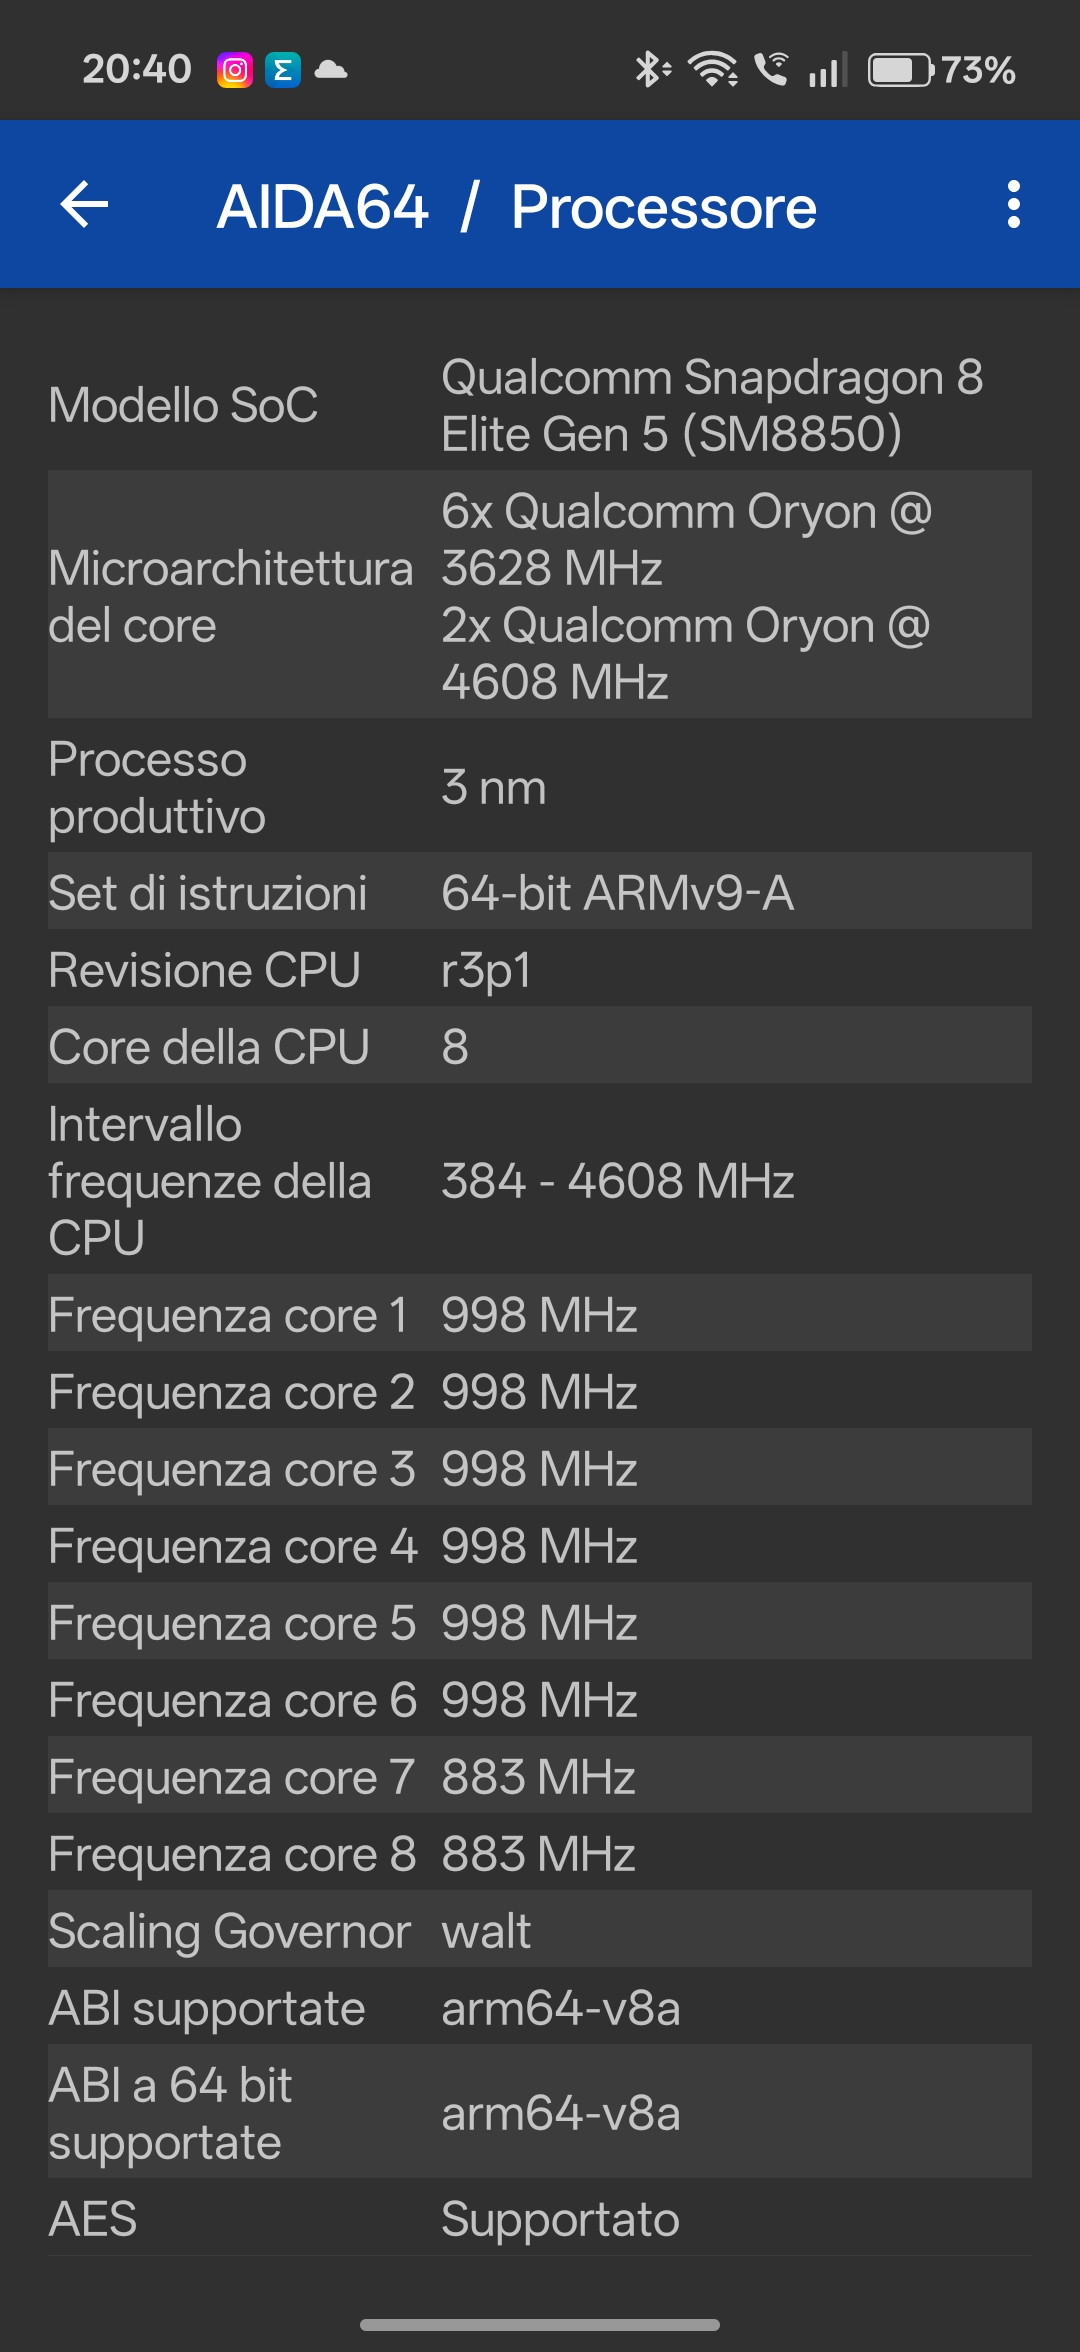Tap the Set di istruzioni row
The image size is (1080, 2352).
coord(540,892)
